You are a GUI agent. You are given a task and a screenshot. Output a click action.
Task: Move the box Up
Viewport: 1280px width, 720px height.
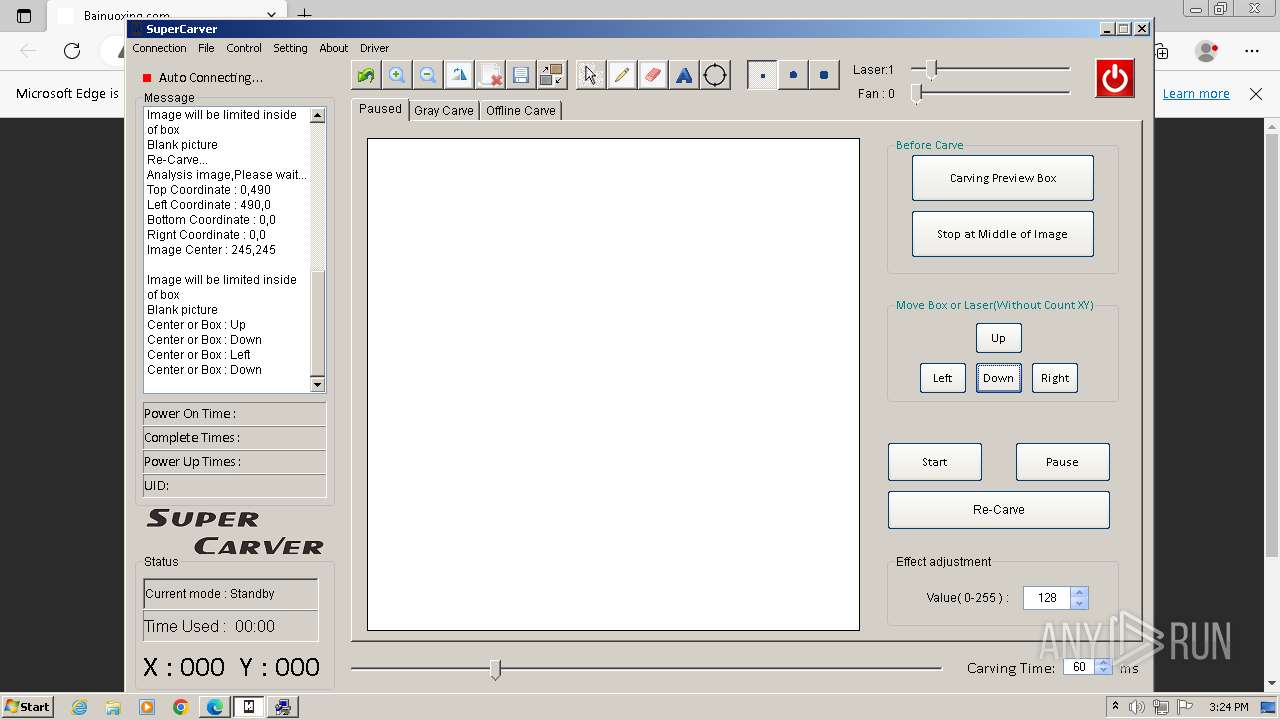pos(998,338)
